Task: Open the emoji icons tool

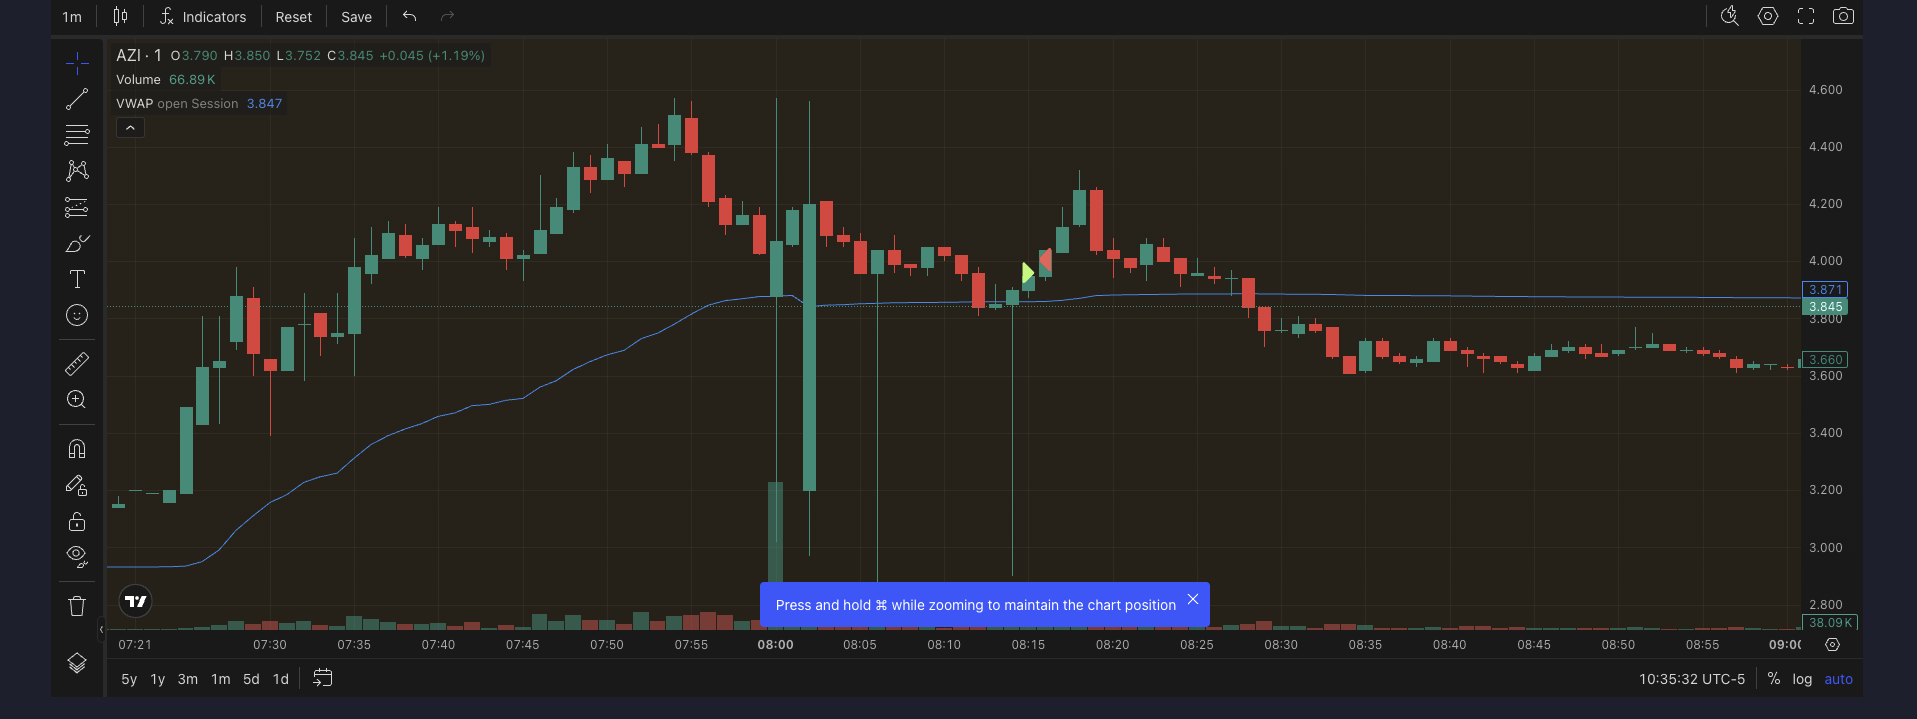Action: (77, 316)
